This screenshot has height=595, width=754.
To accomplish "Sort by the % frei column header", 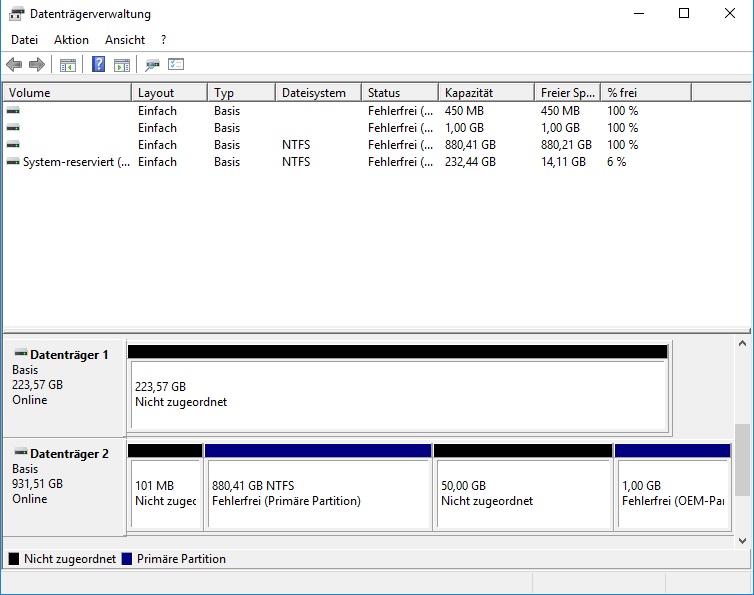I will point(646,92).
